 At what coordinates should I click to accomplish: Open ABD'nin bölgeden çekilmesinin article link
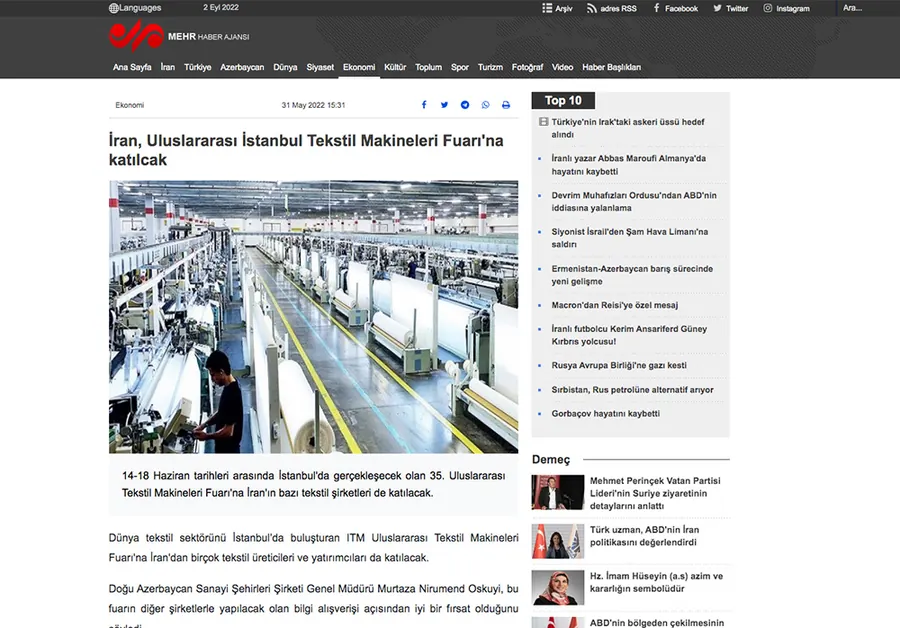(x=657, y=623)
